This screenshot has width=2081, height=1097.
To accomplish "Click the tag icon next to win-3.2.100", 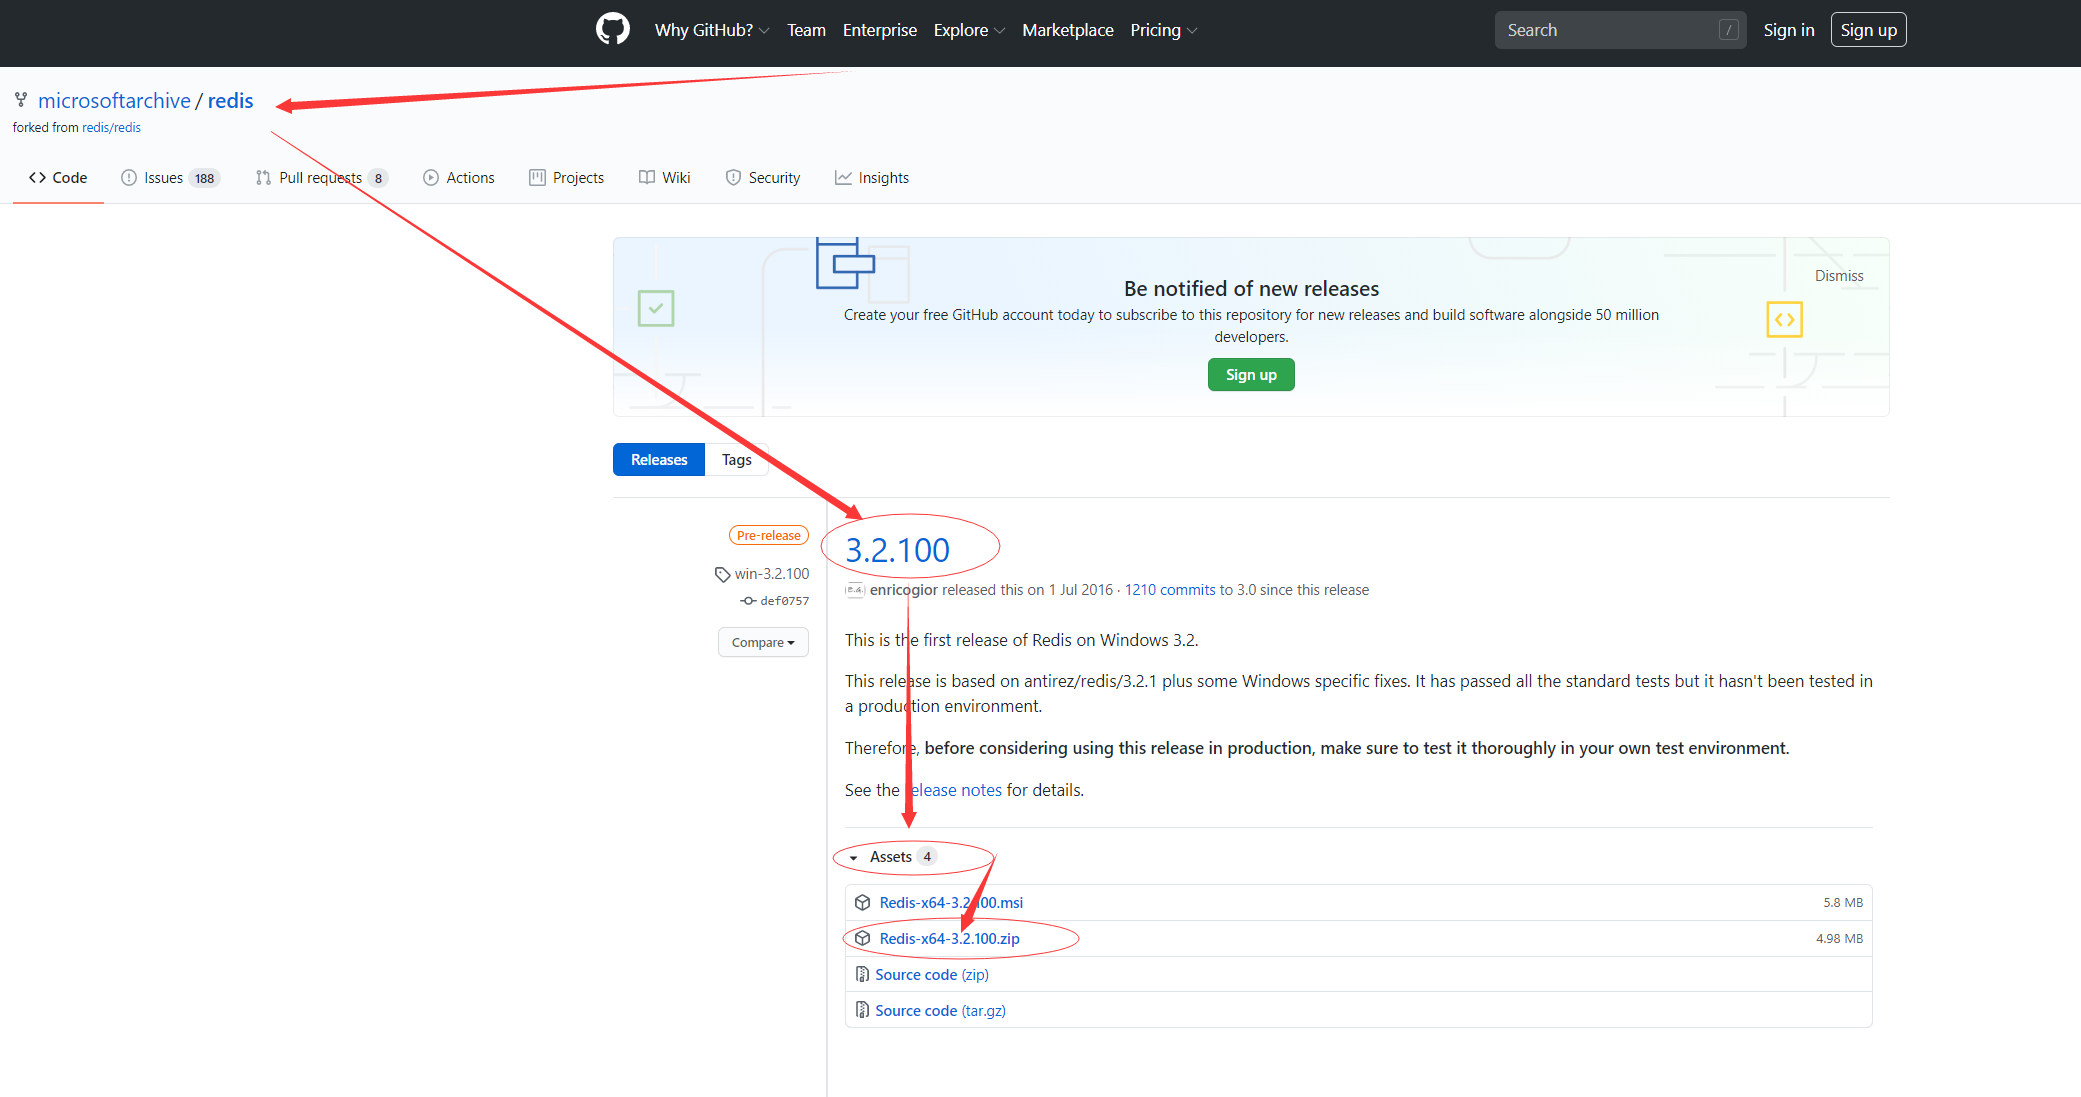I will [722, 574].
